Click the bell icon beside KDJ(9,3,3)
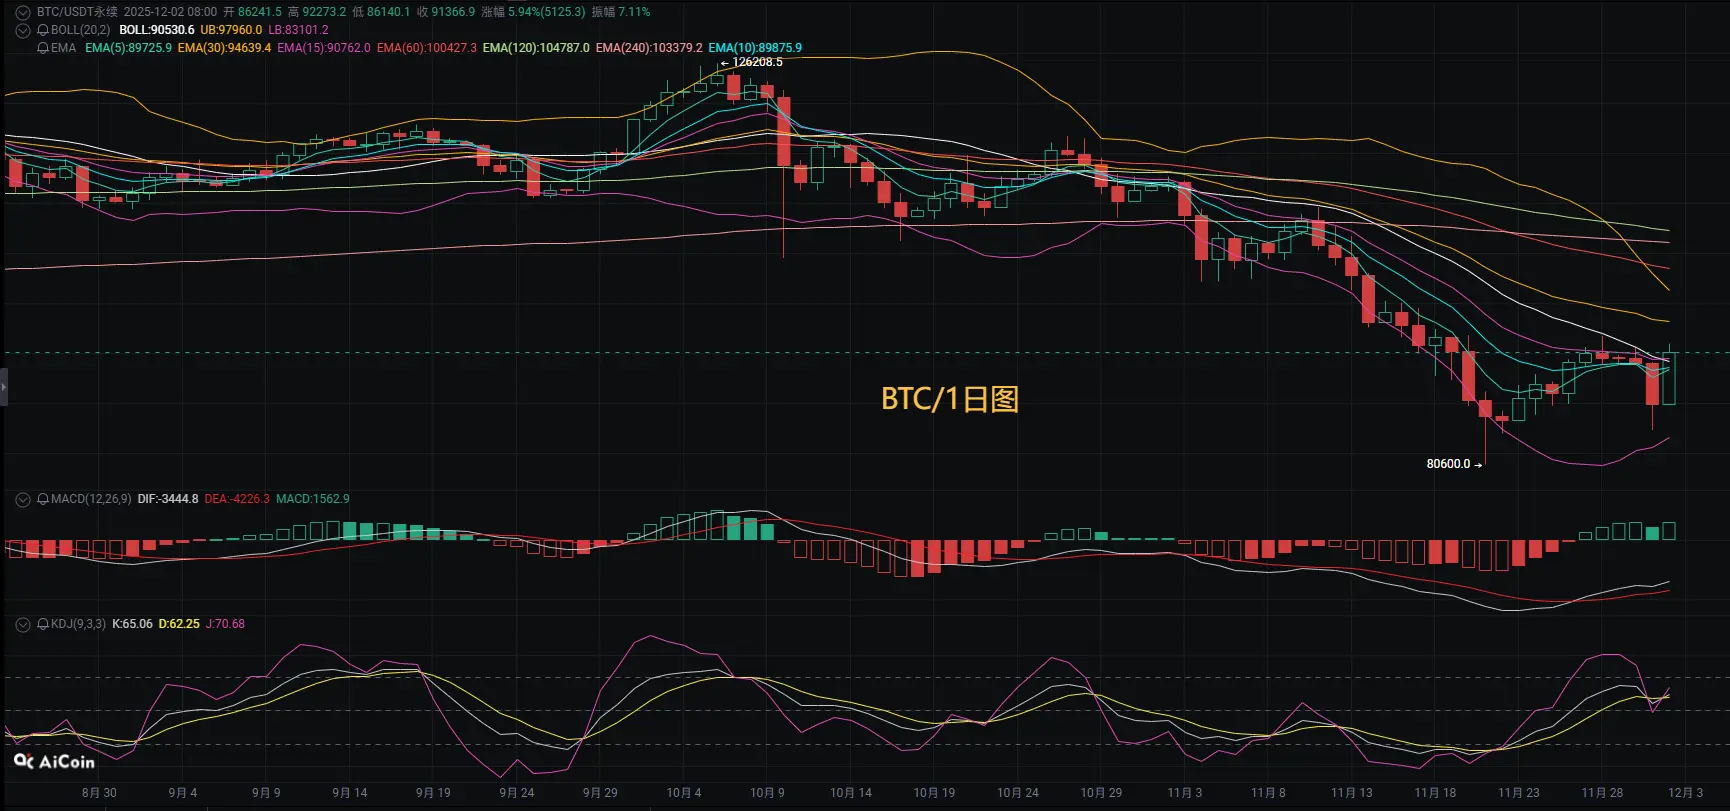This screenshot has height=811, width=1730. pos(43,624)
